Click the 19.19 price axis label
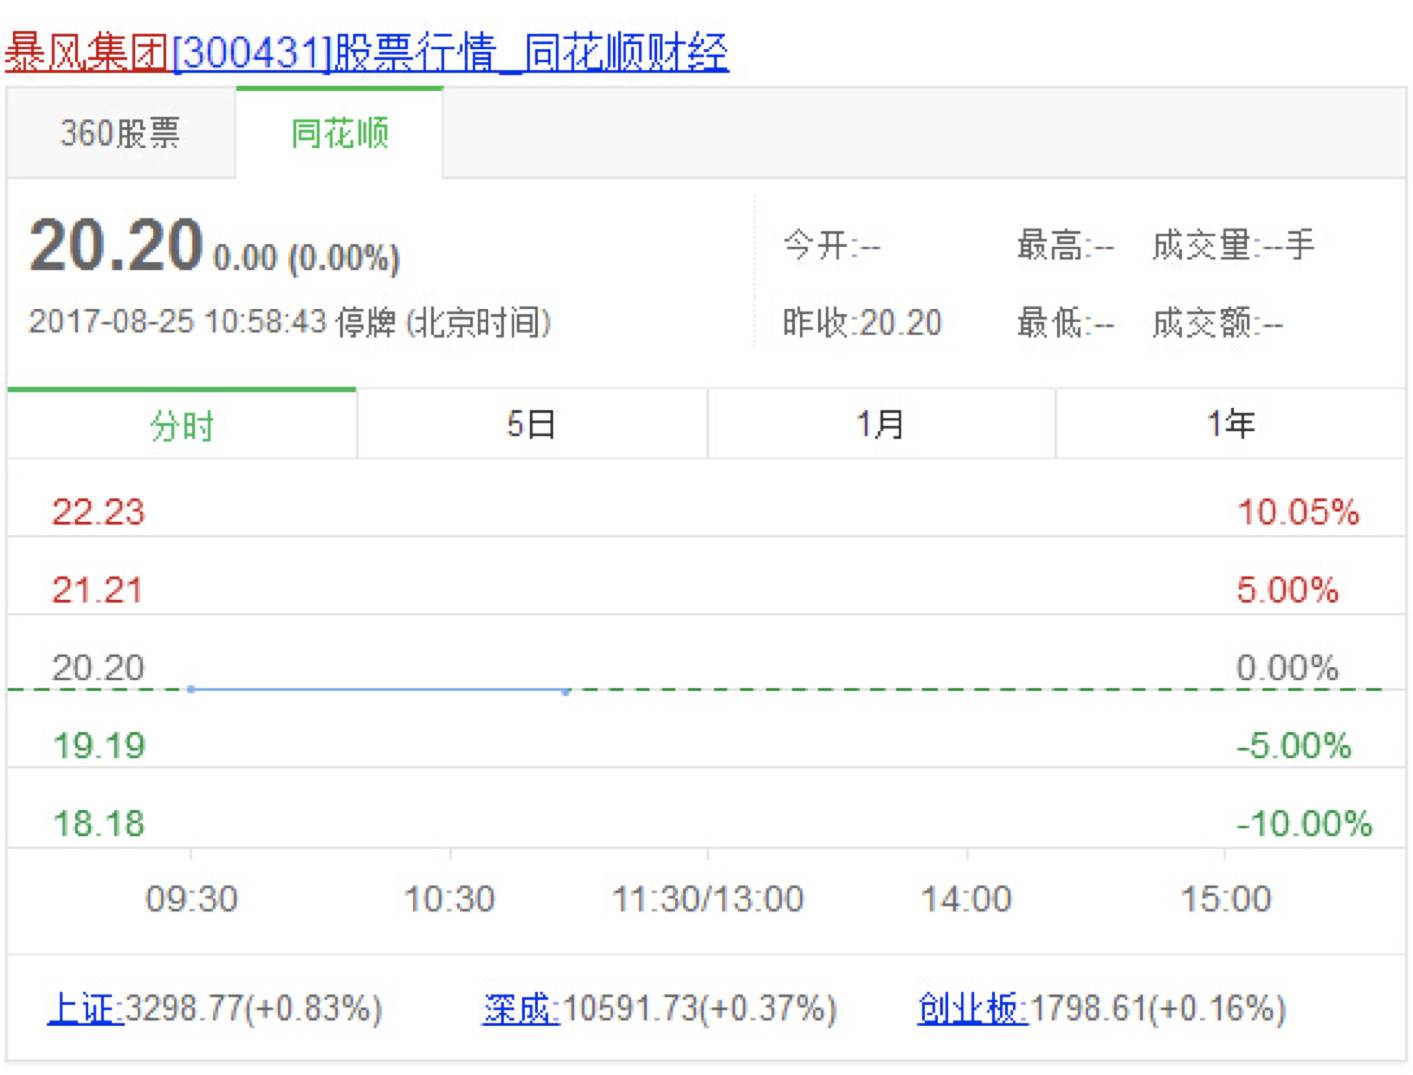Image resolution: width=1413 pixels, height=1075 pixels. [98, 745]
